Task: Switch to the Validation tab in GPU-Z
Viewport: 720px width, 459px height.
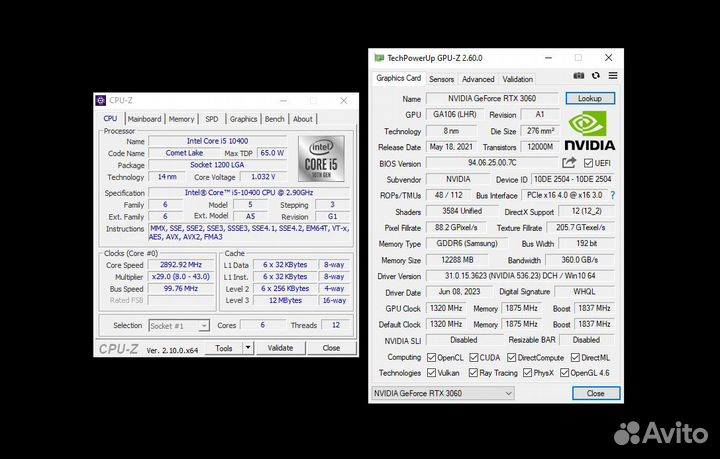Action: [x=518, y=79]
